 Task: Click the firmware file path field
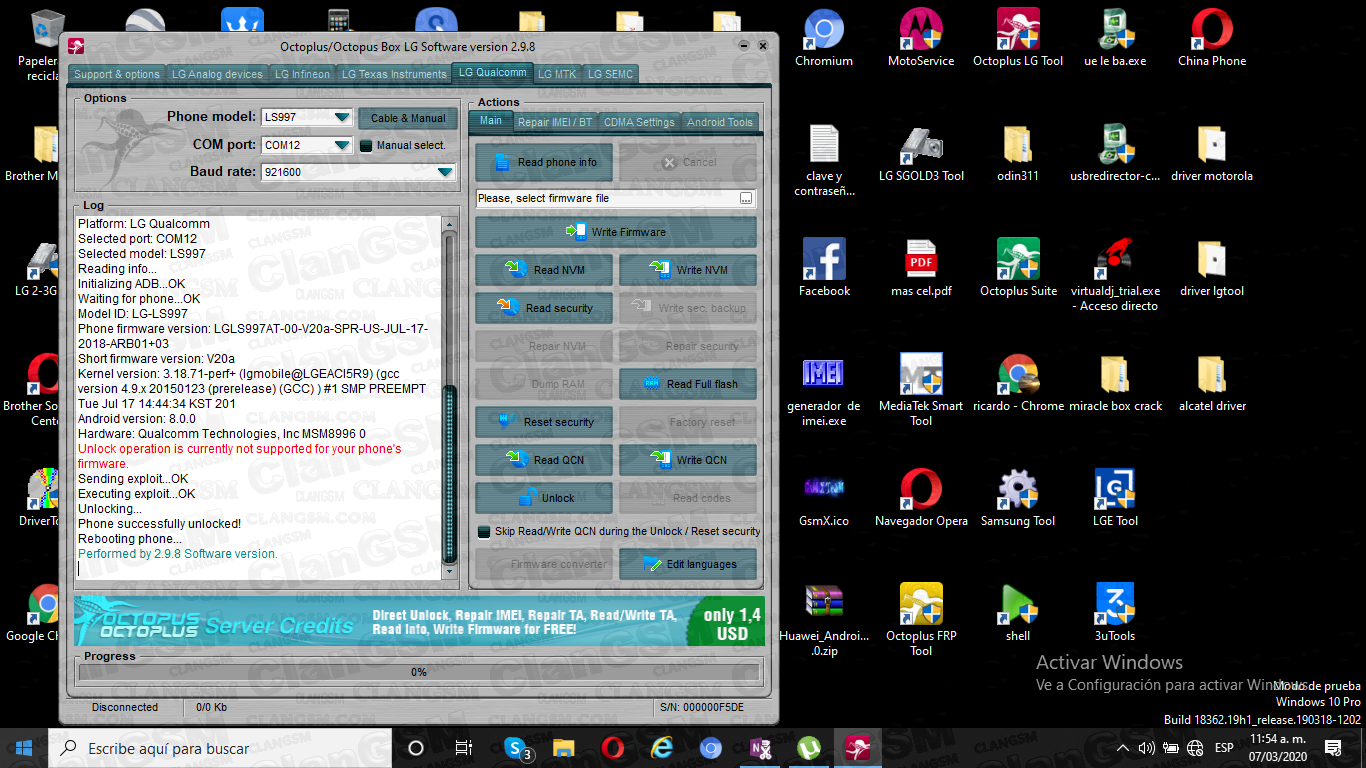[608, 199]
